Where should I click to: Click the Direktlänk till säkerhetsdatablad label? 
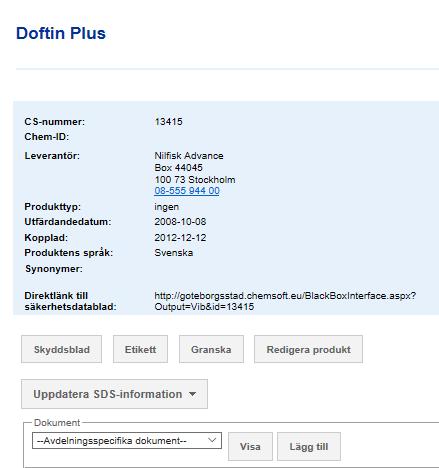pyautogui.click(x=70, y=301)
